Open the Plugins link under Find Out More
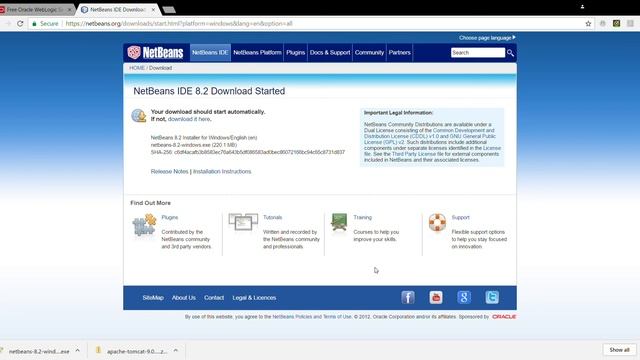The width and height of the screenshot is (640, 360). 170,218
